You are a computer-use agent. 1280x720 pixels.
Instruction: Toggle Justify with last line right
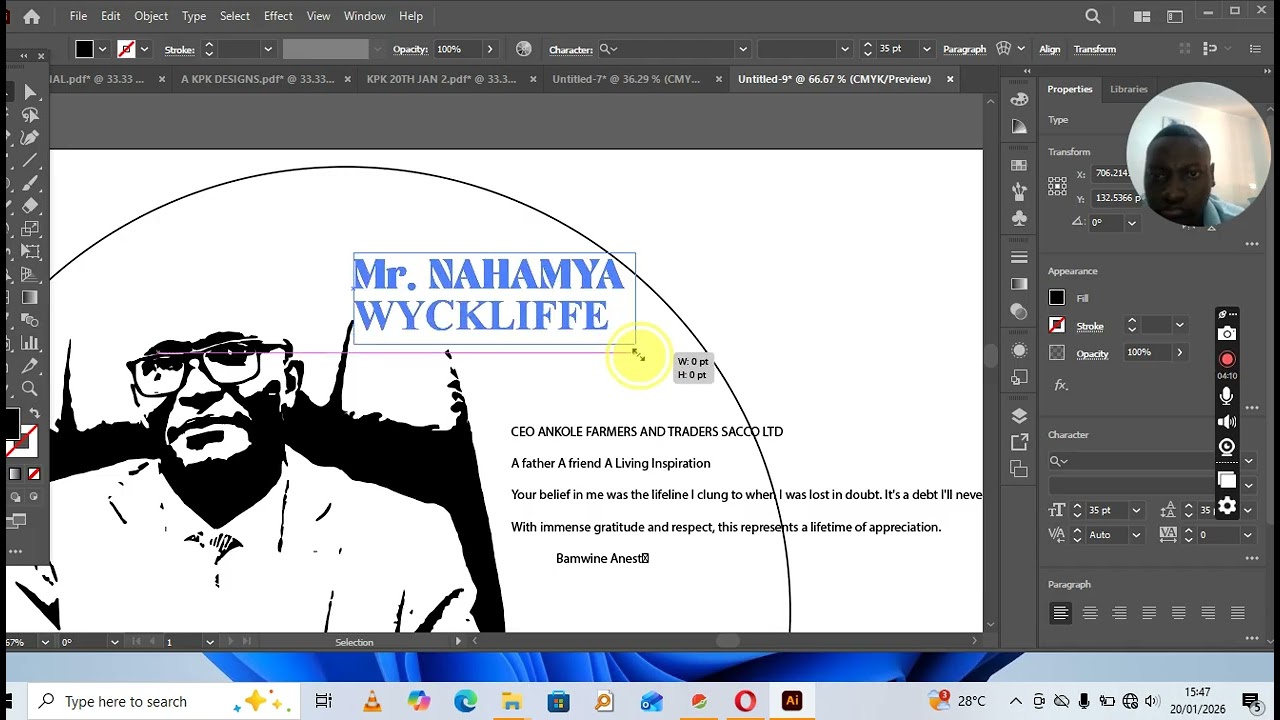pyautogui.click(x=1208, y=613)
